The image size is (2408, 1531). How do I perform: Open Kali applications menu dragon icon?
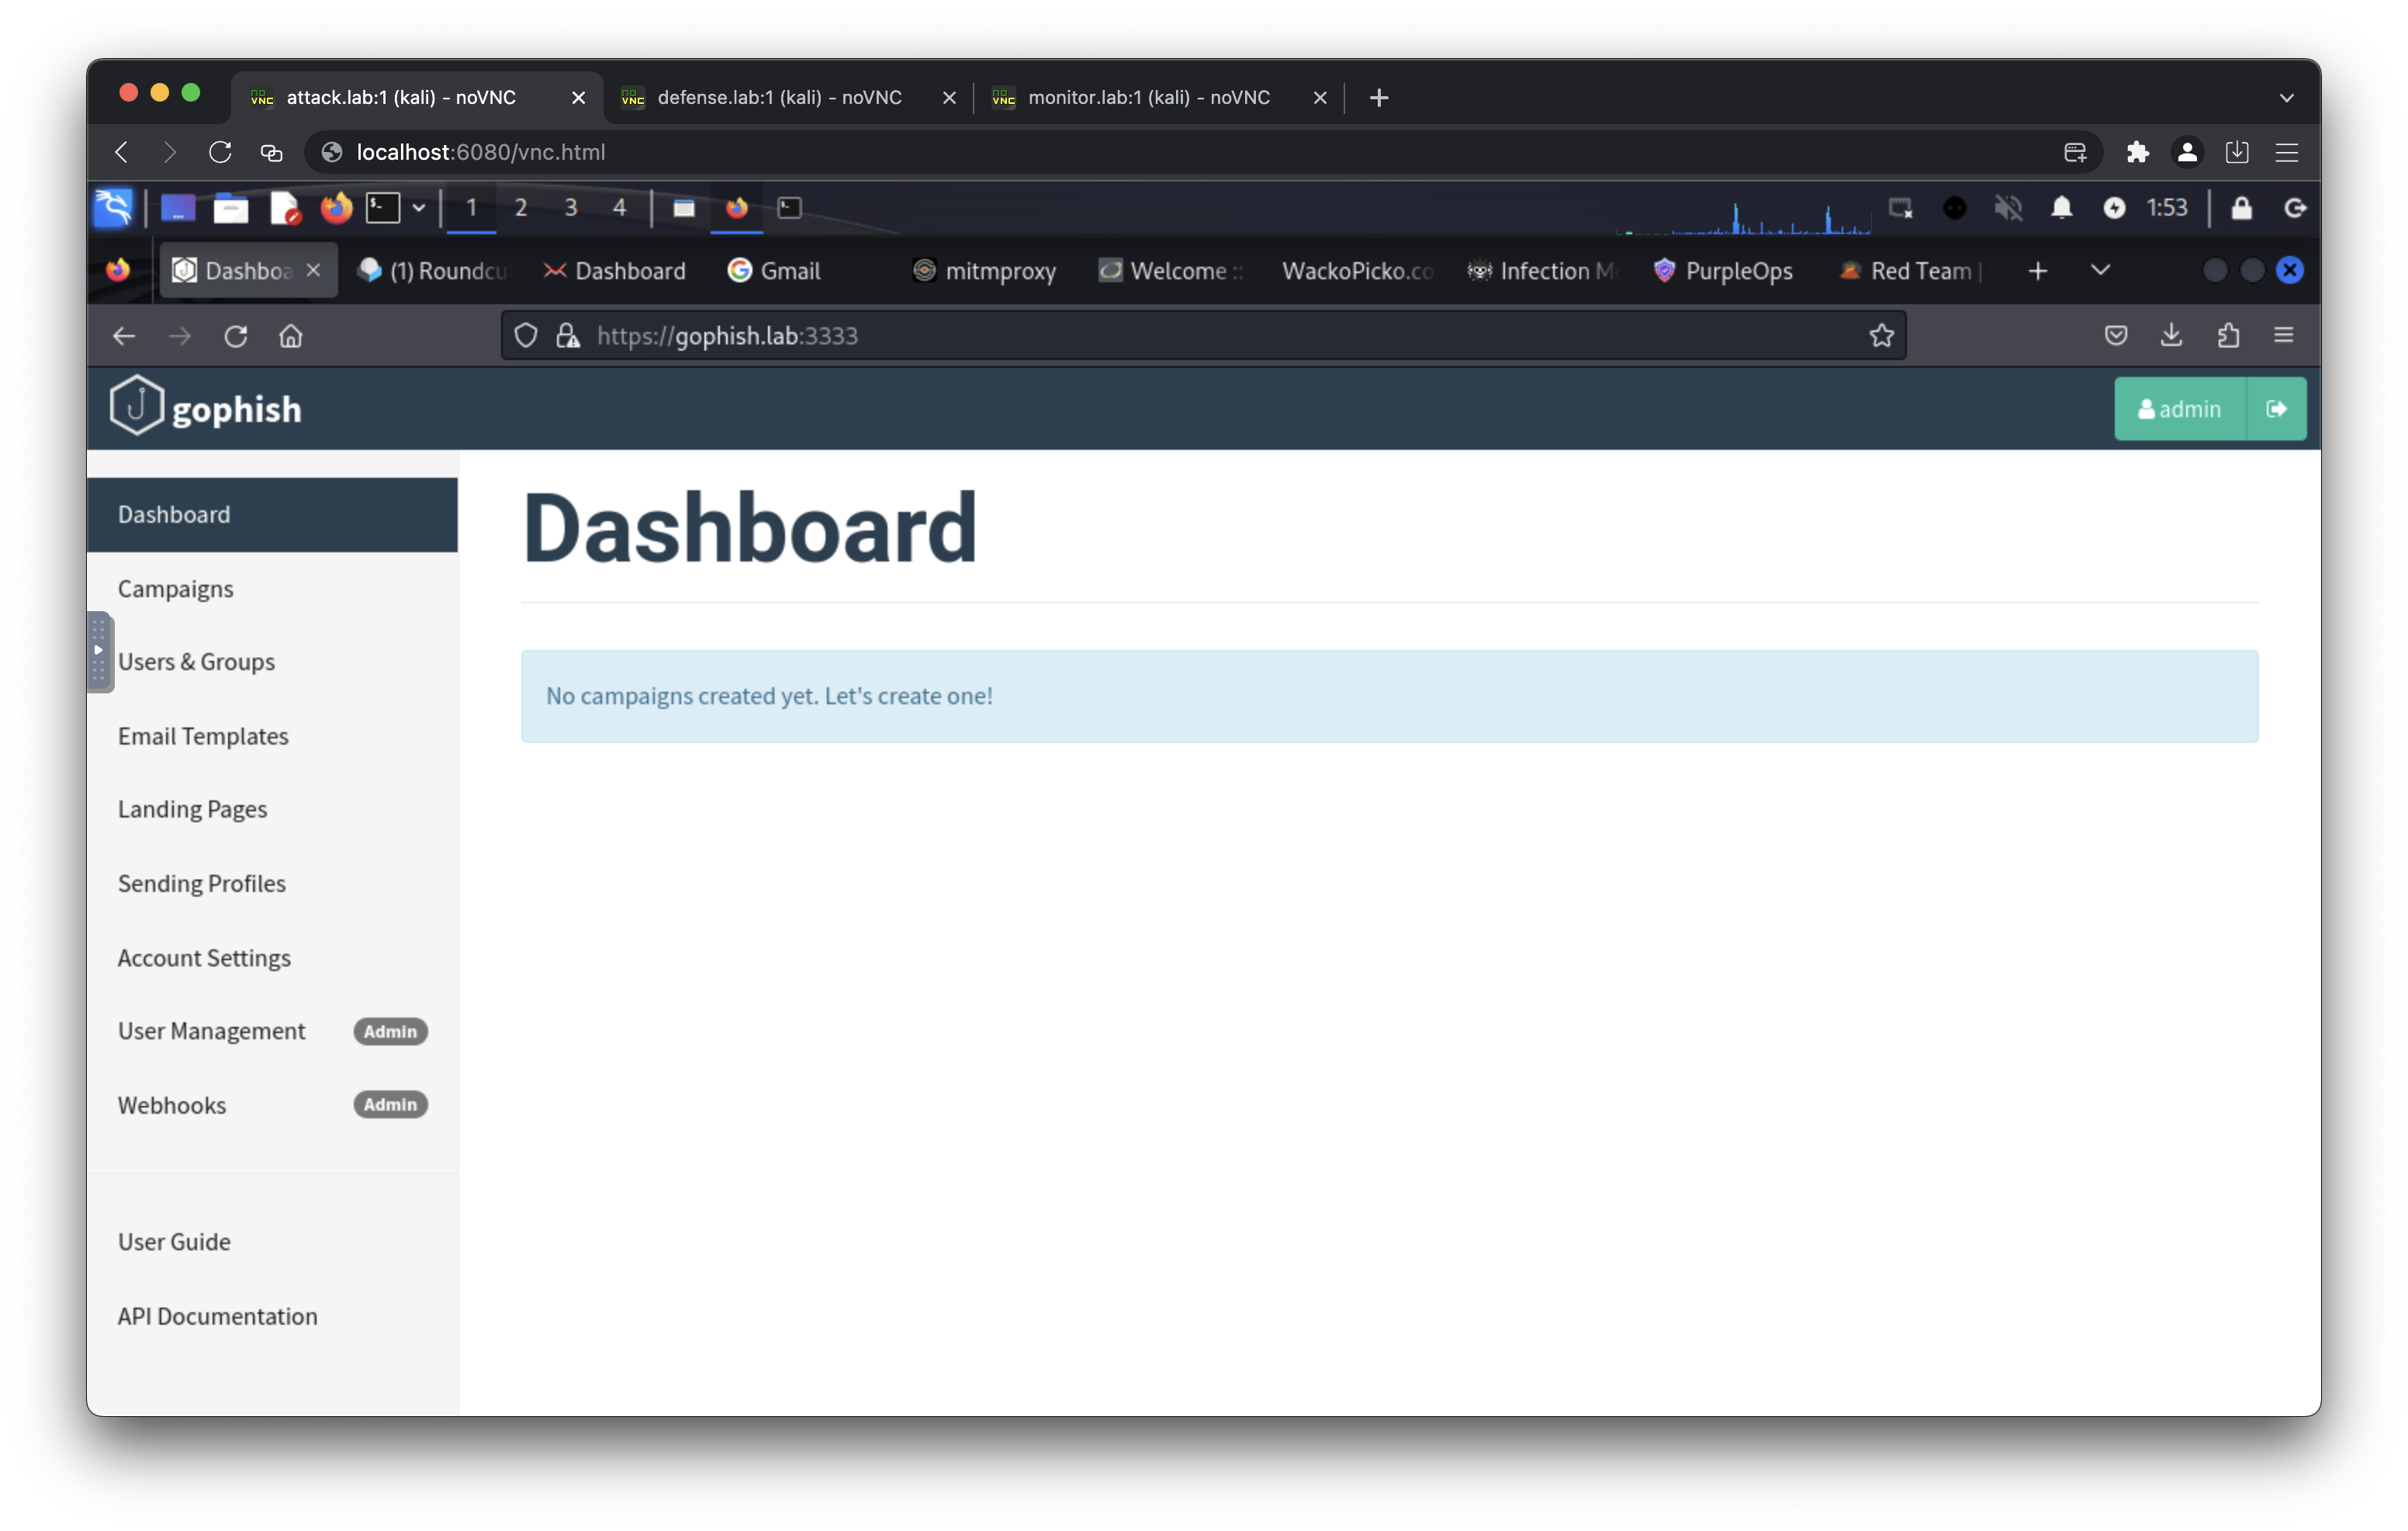(x=113, y=208)
